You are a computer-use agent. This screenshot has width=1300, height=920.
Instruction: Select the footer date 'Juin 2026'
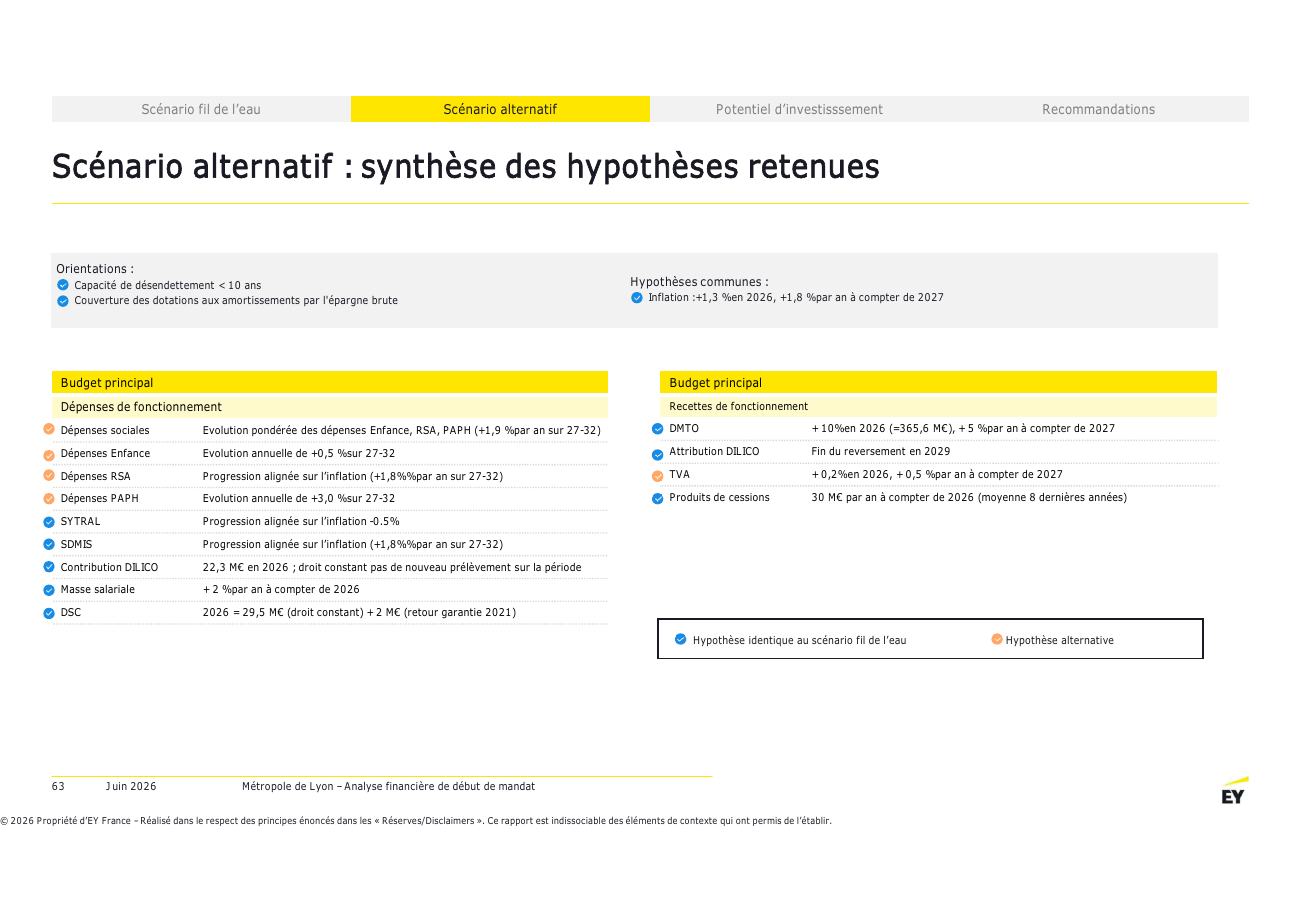(131, 786)
